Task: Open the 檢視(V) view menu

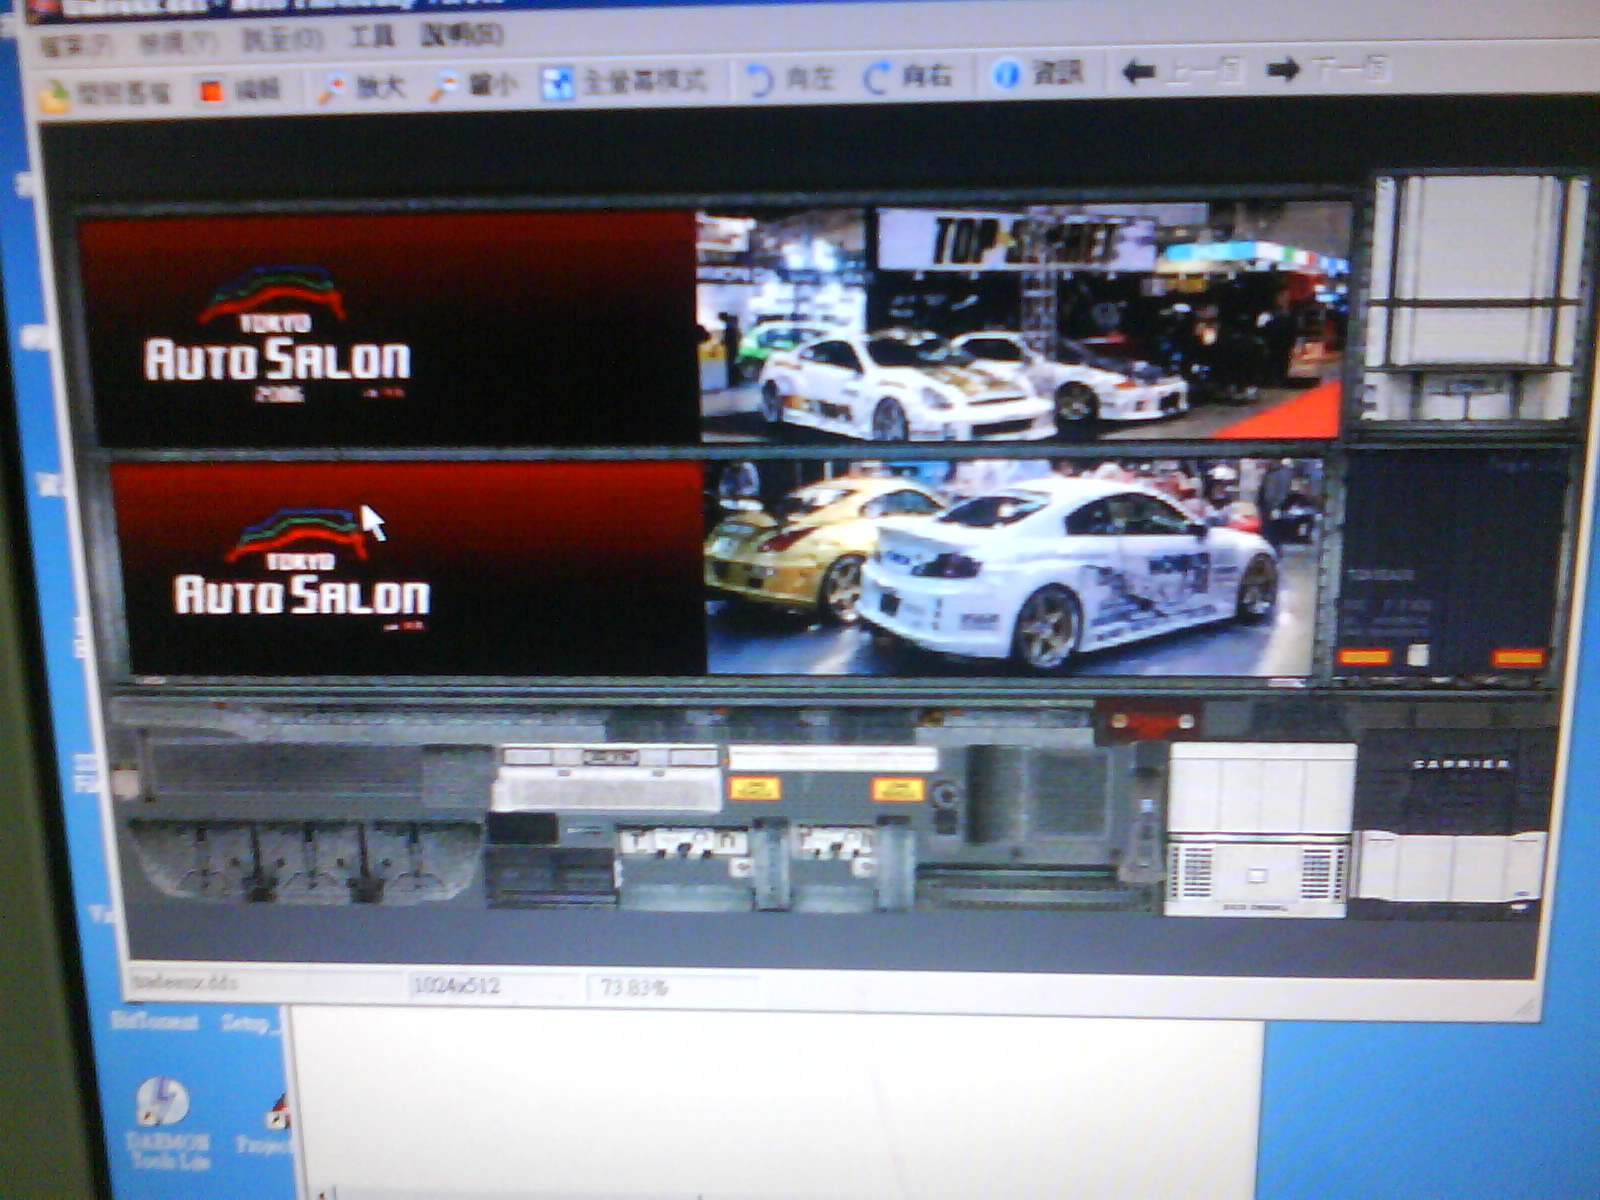Action: 177,43
